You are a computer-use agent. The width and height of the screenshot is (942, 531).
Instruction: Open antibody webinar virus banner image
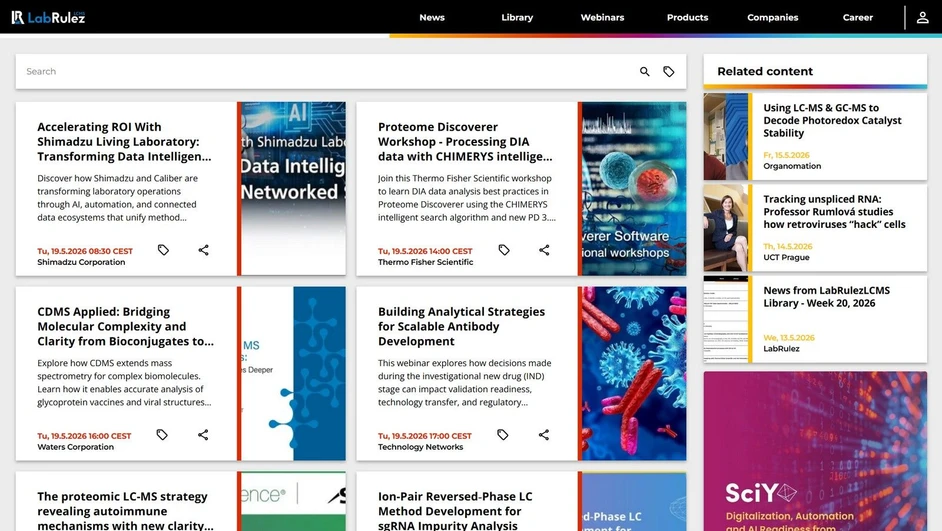click(x=634, y=374)
